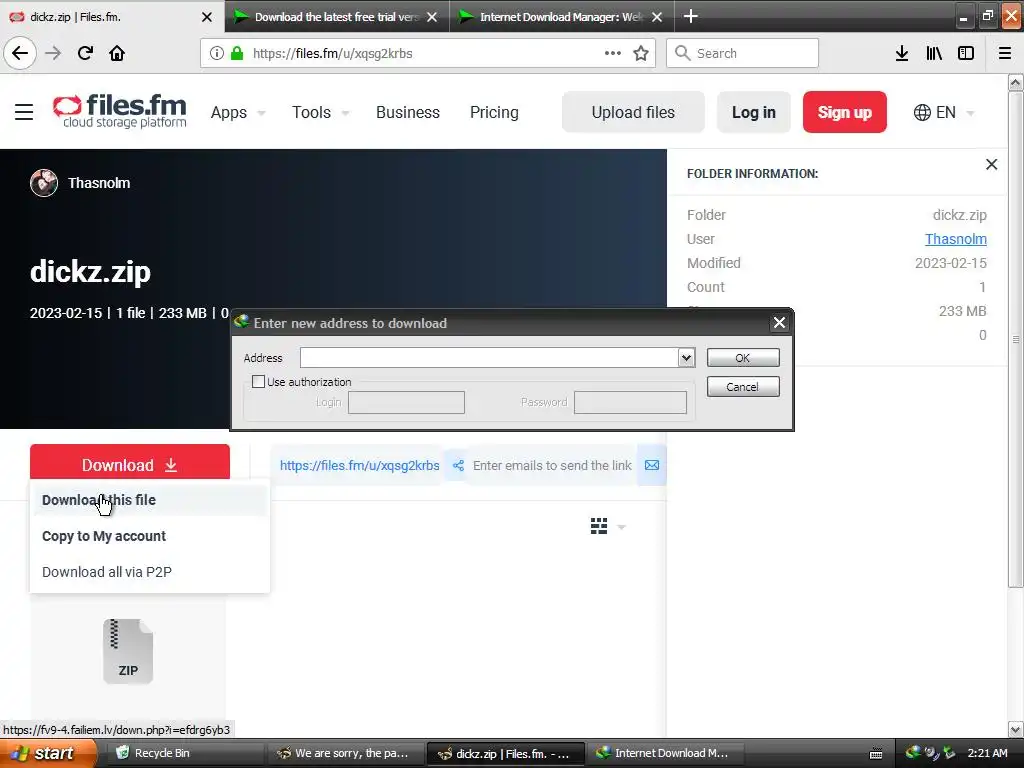Image resolution: width=1024 pixels, height=768 pixels.
Task: Open the Business nav item
Action: [408, 112]
